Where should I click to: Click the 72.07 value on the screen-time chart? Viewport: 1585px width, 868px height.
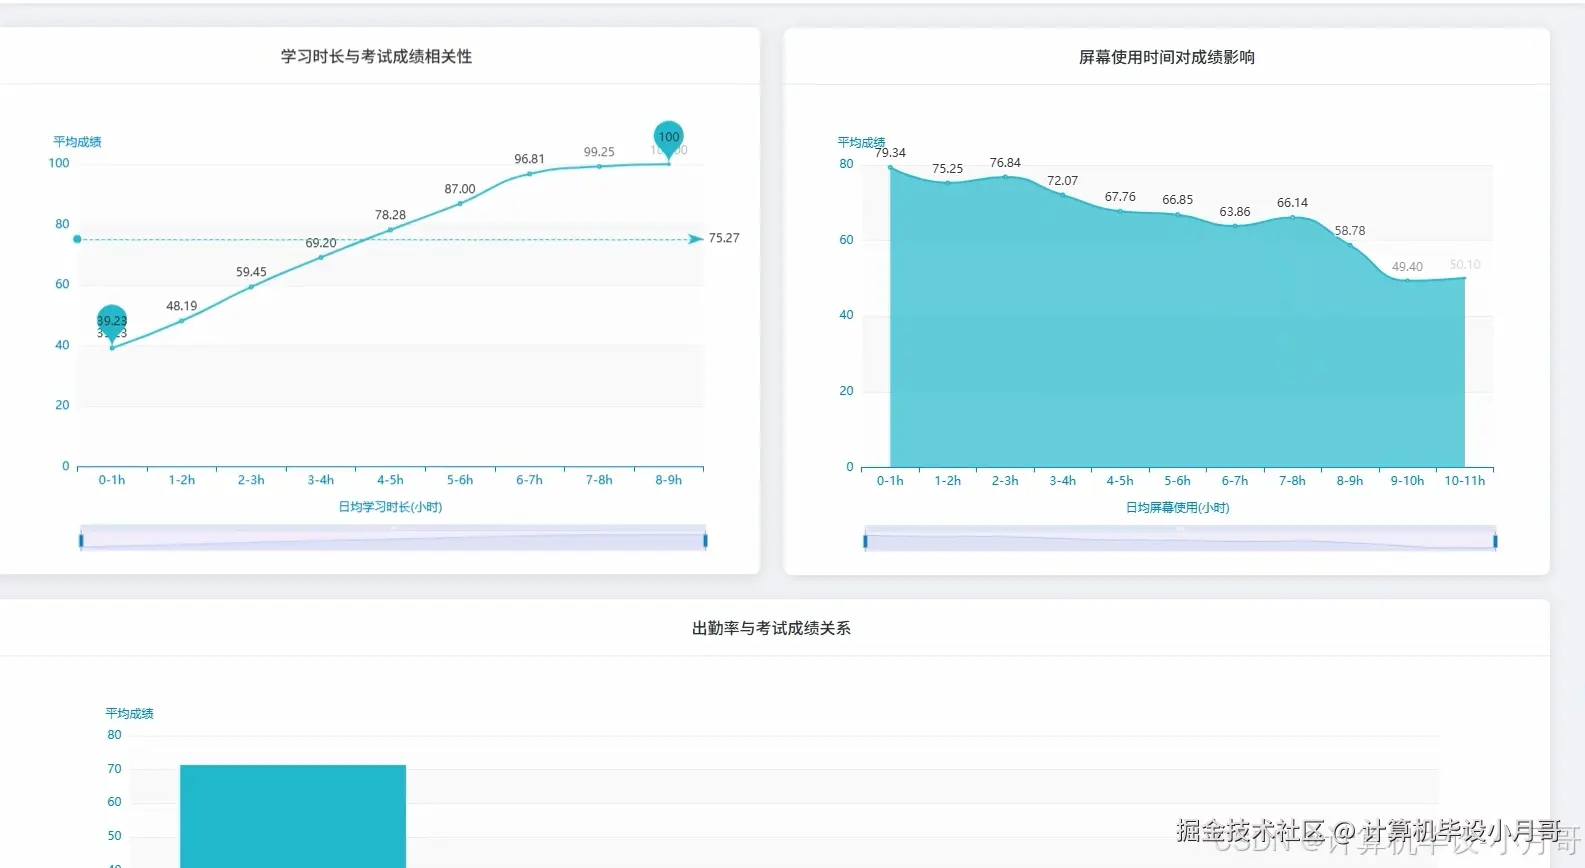tap(1062, 181)
